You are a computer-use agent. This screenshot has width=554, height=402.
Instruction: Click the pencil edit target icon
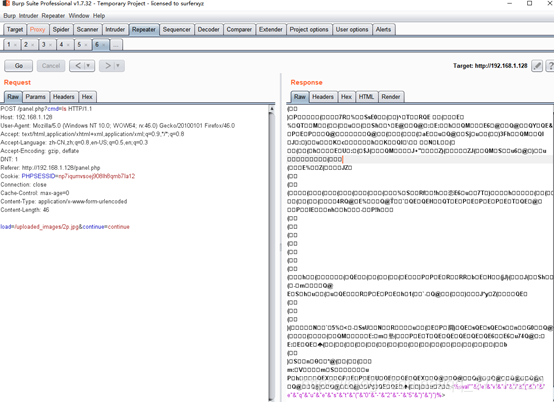(537, 66)
